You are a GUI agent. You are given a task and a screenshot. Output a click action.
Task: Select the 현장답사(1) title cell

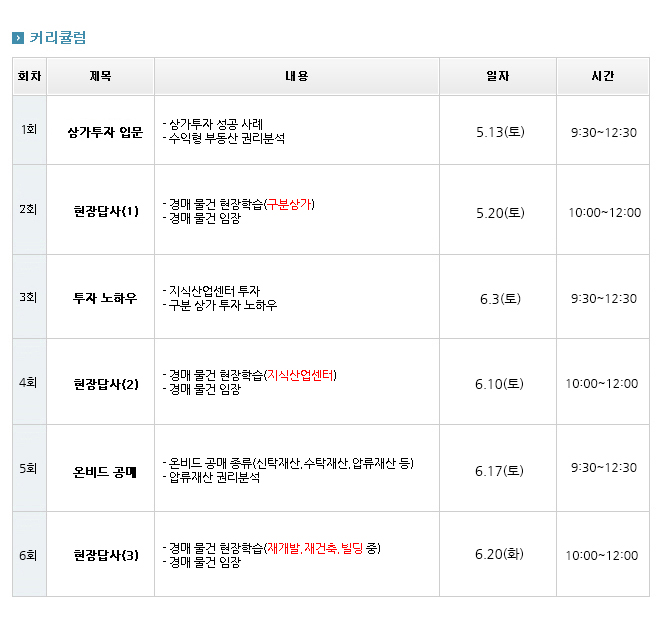click(105, 211)
